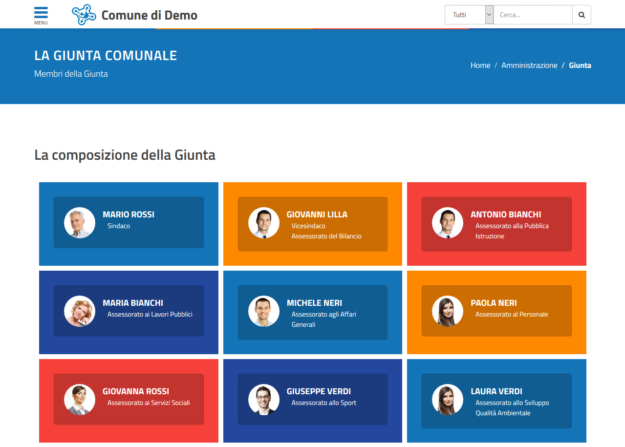Open the Giuseppe Verdi name heading
Viewport: 625px width, 447px height.
tap(318, 391)
